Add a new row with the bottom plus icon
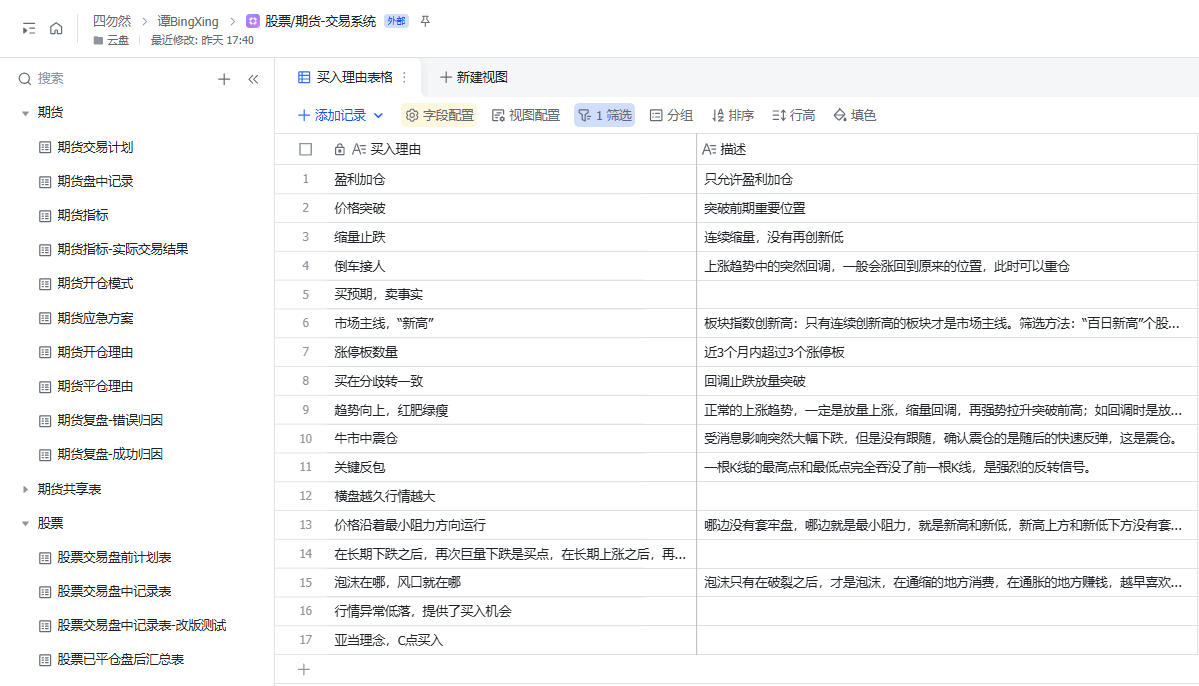 click(x=304, y=670)
